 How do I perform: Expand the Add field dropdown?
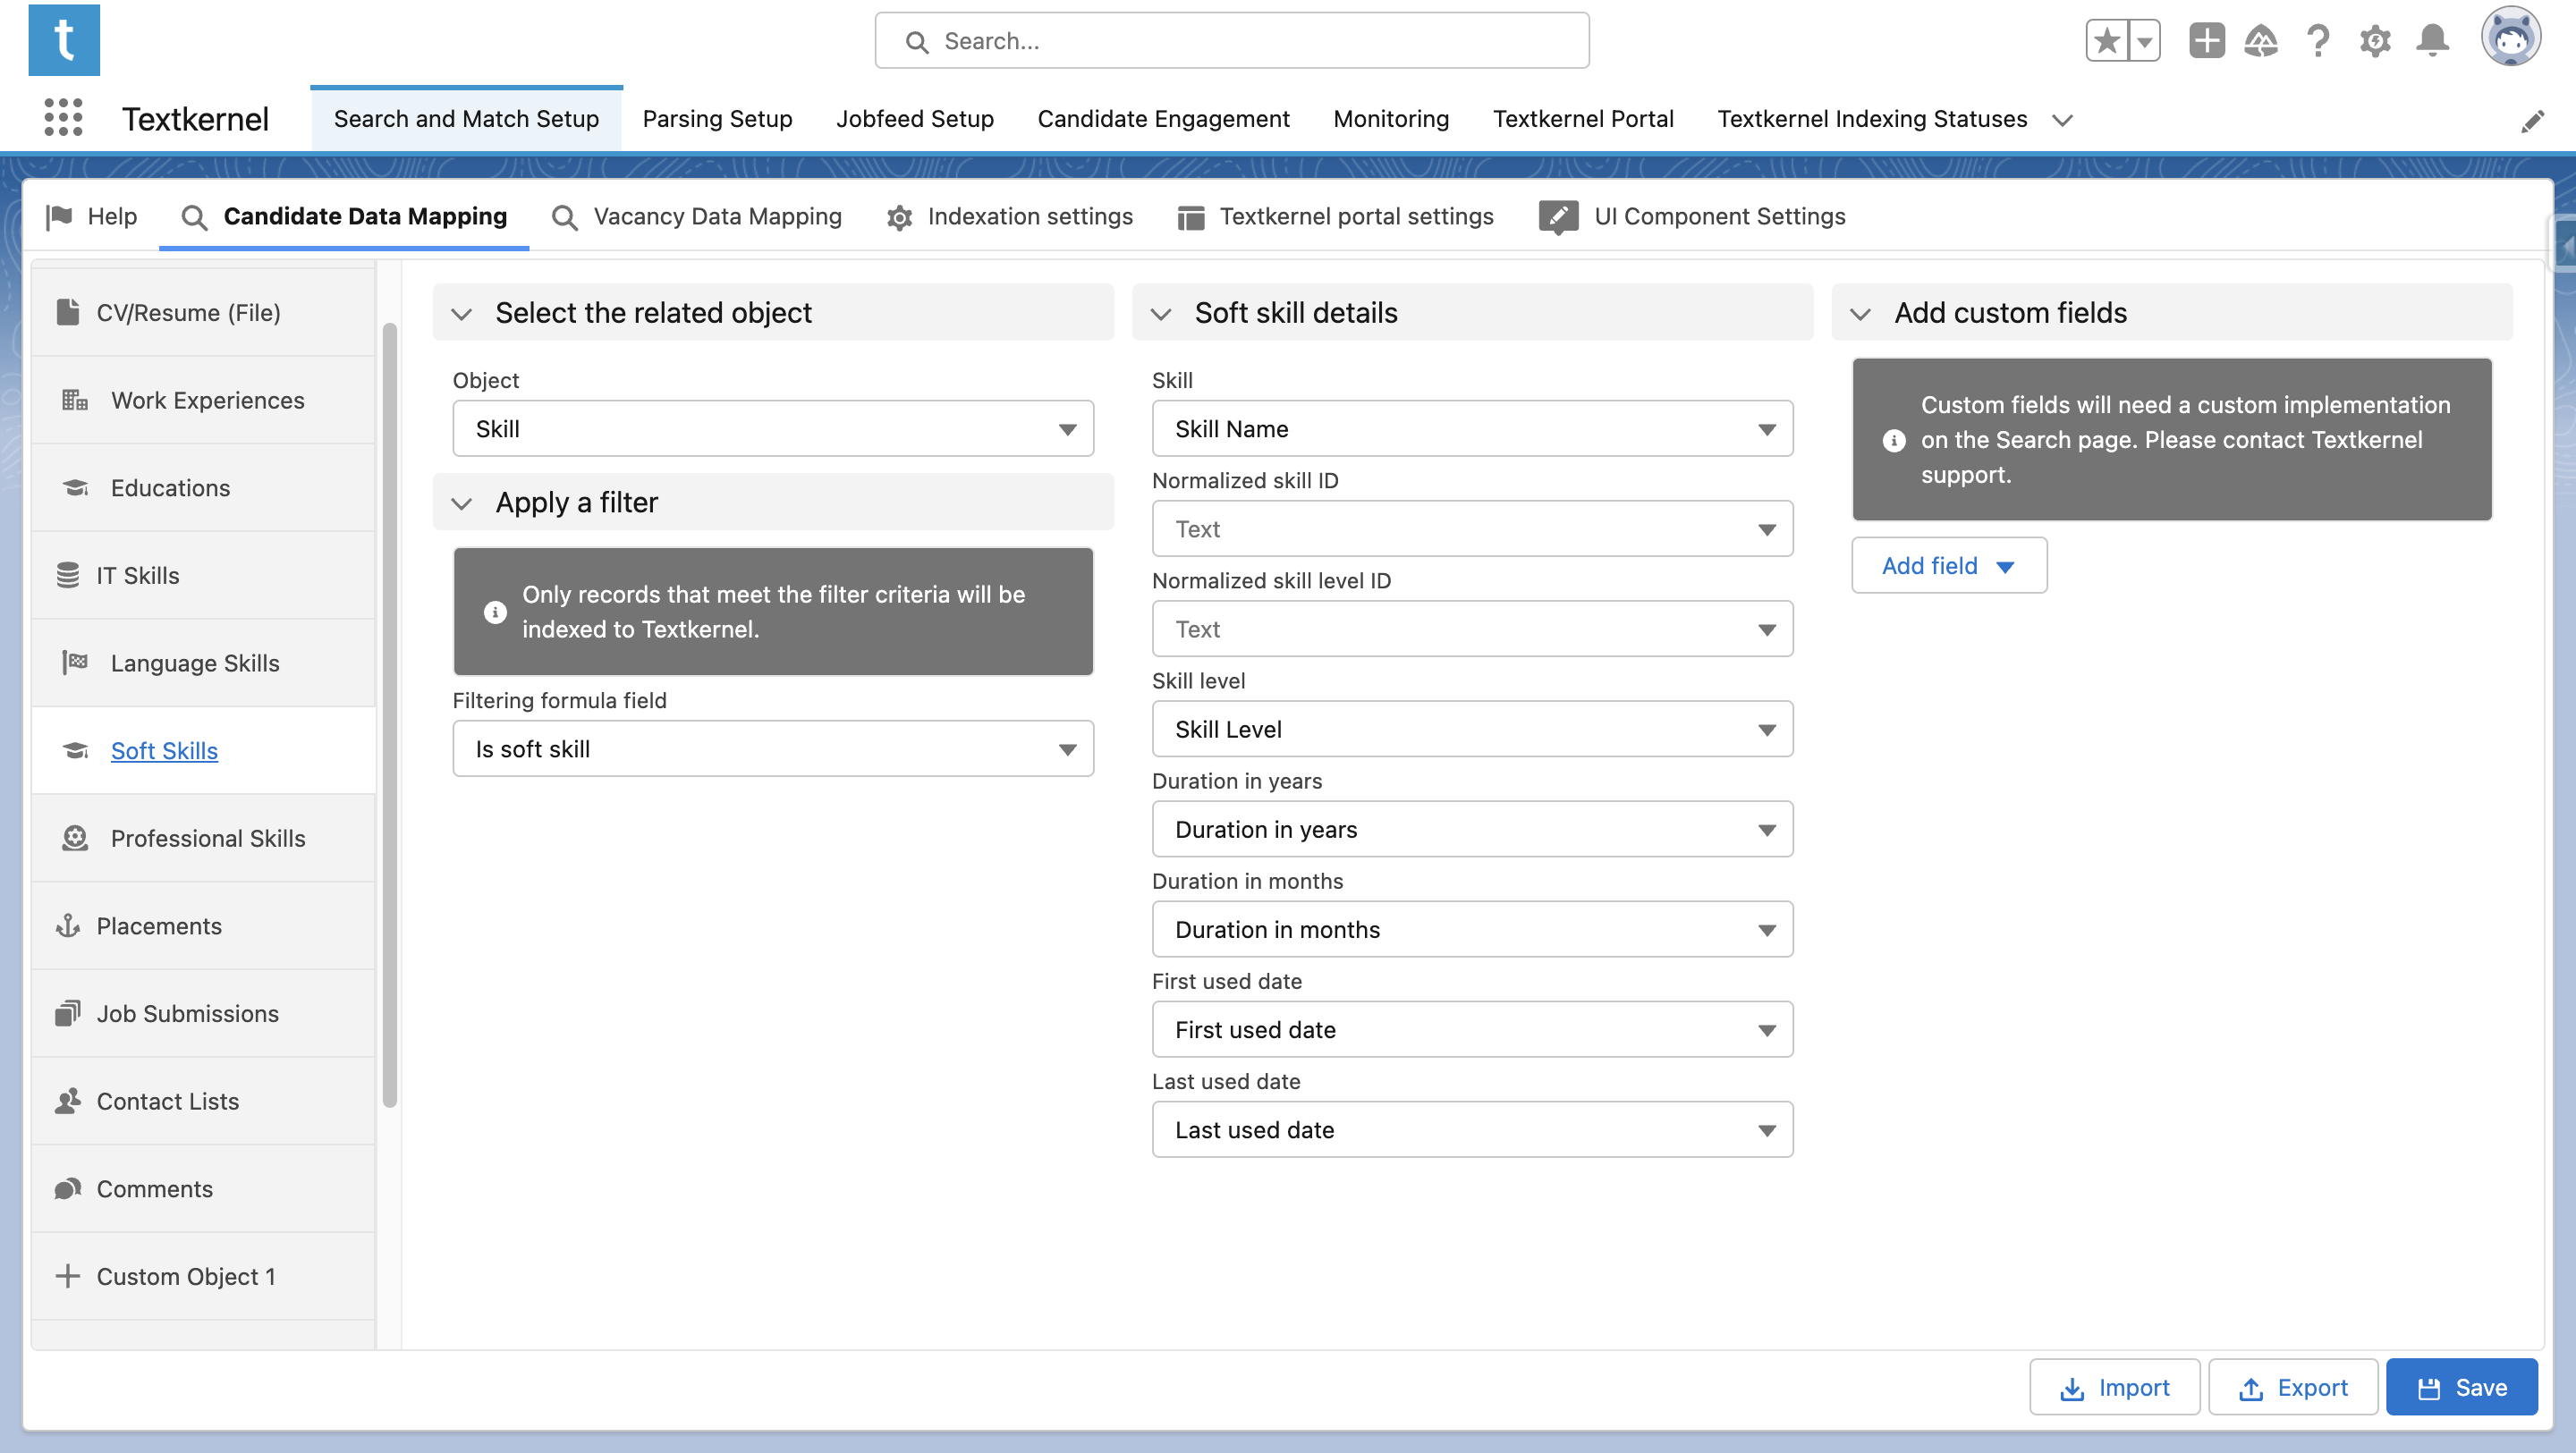(1949, 566)
